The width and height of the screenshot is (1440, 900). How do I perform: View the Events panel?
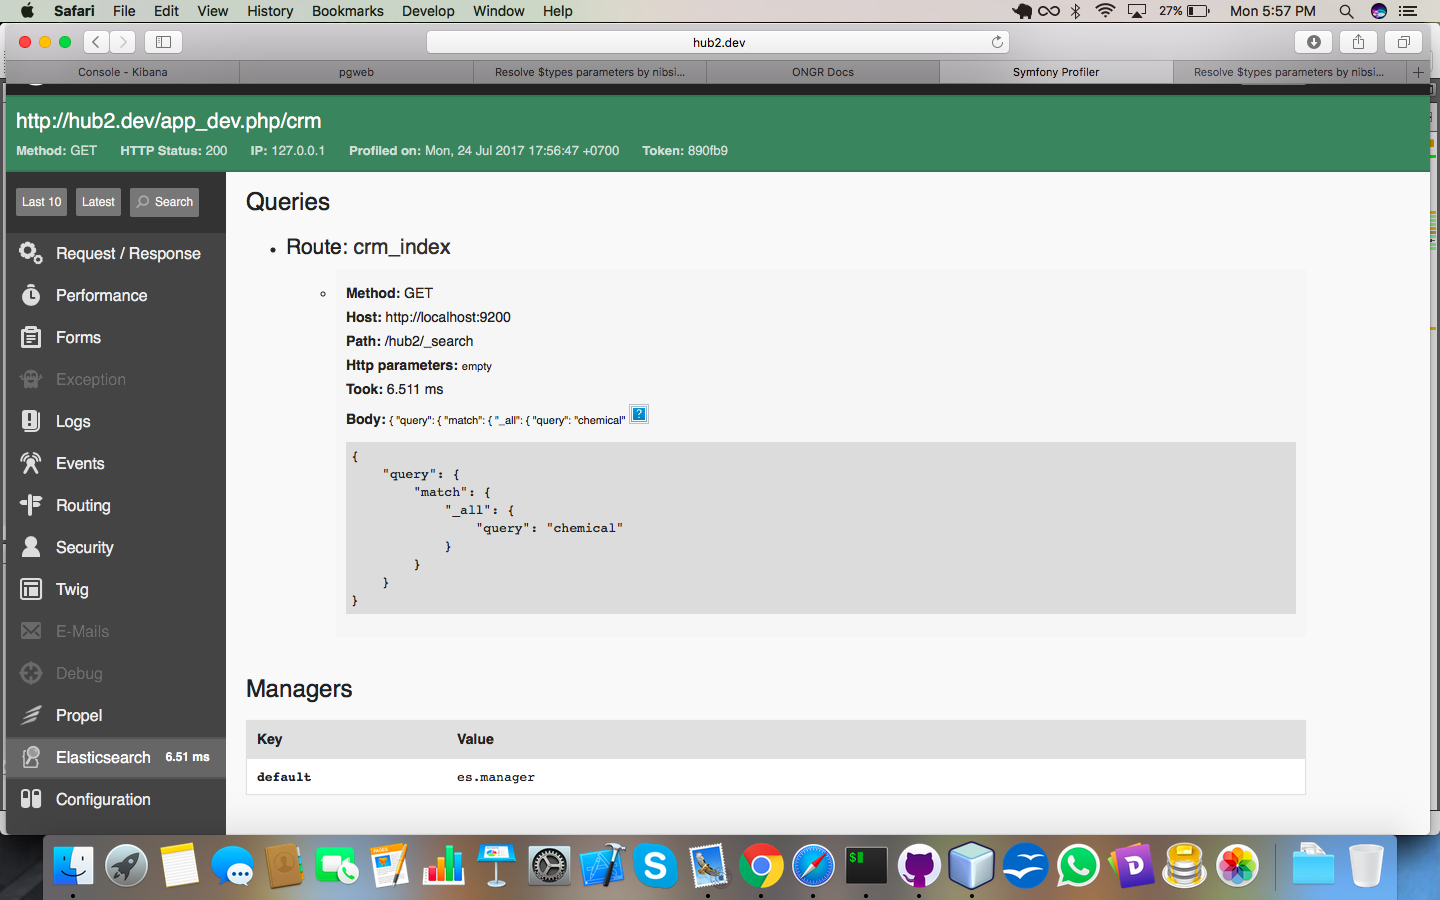click(x=82, y=463)
